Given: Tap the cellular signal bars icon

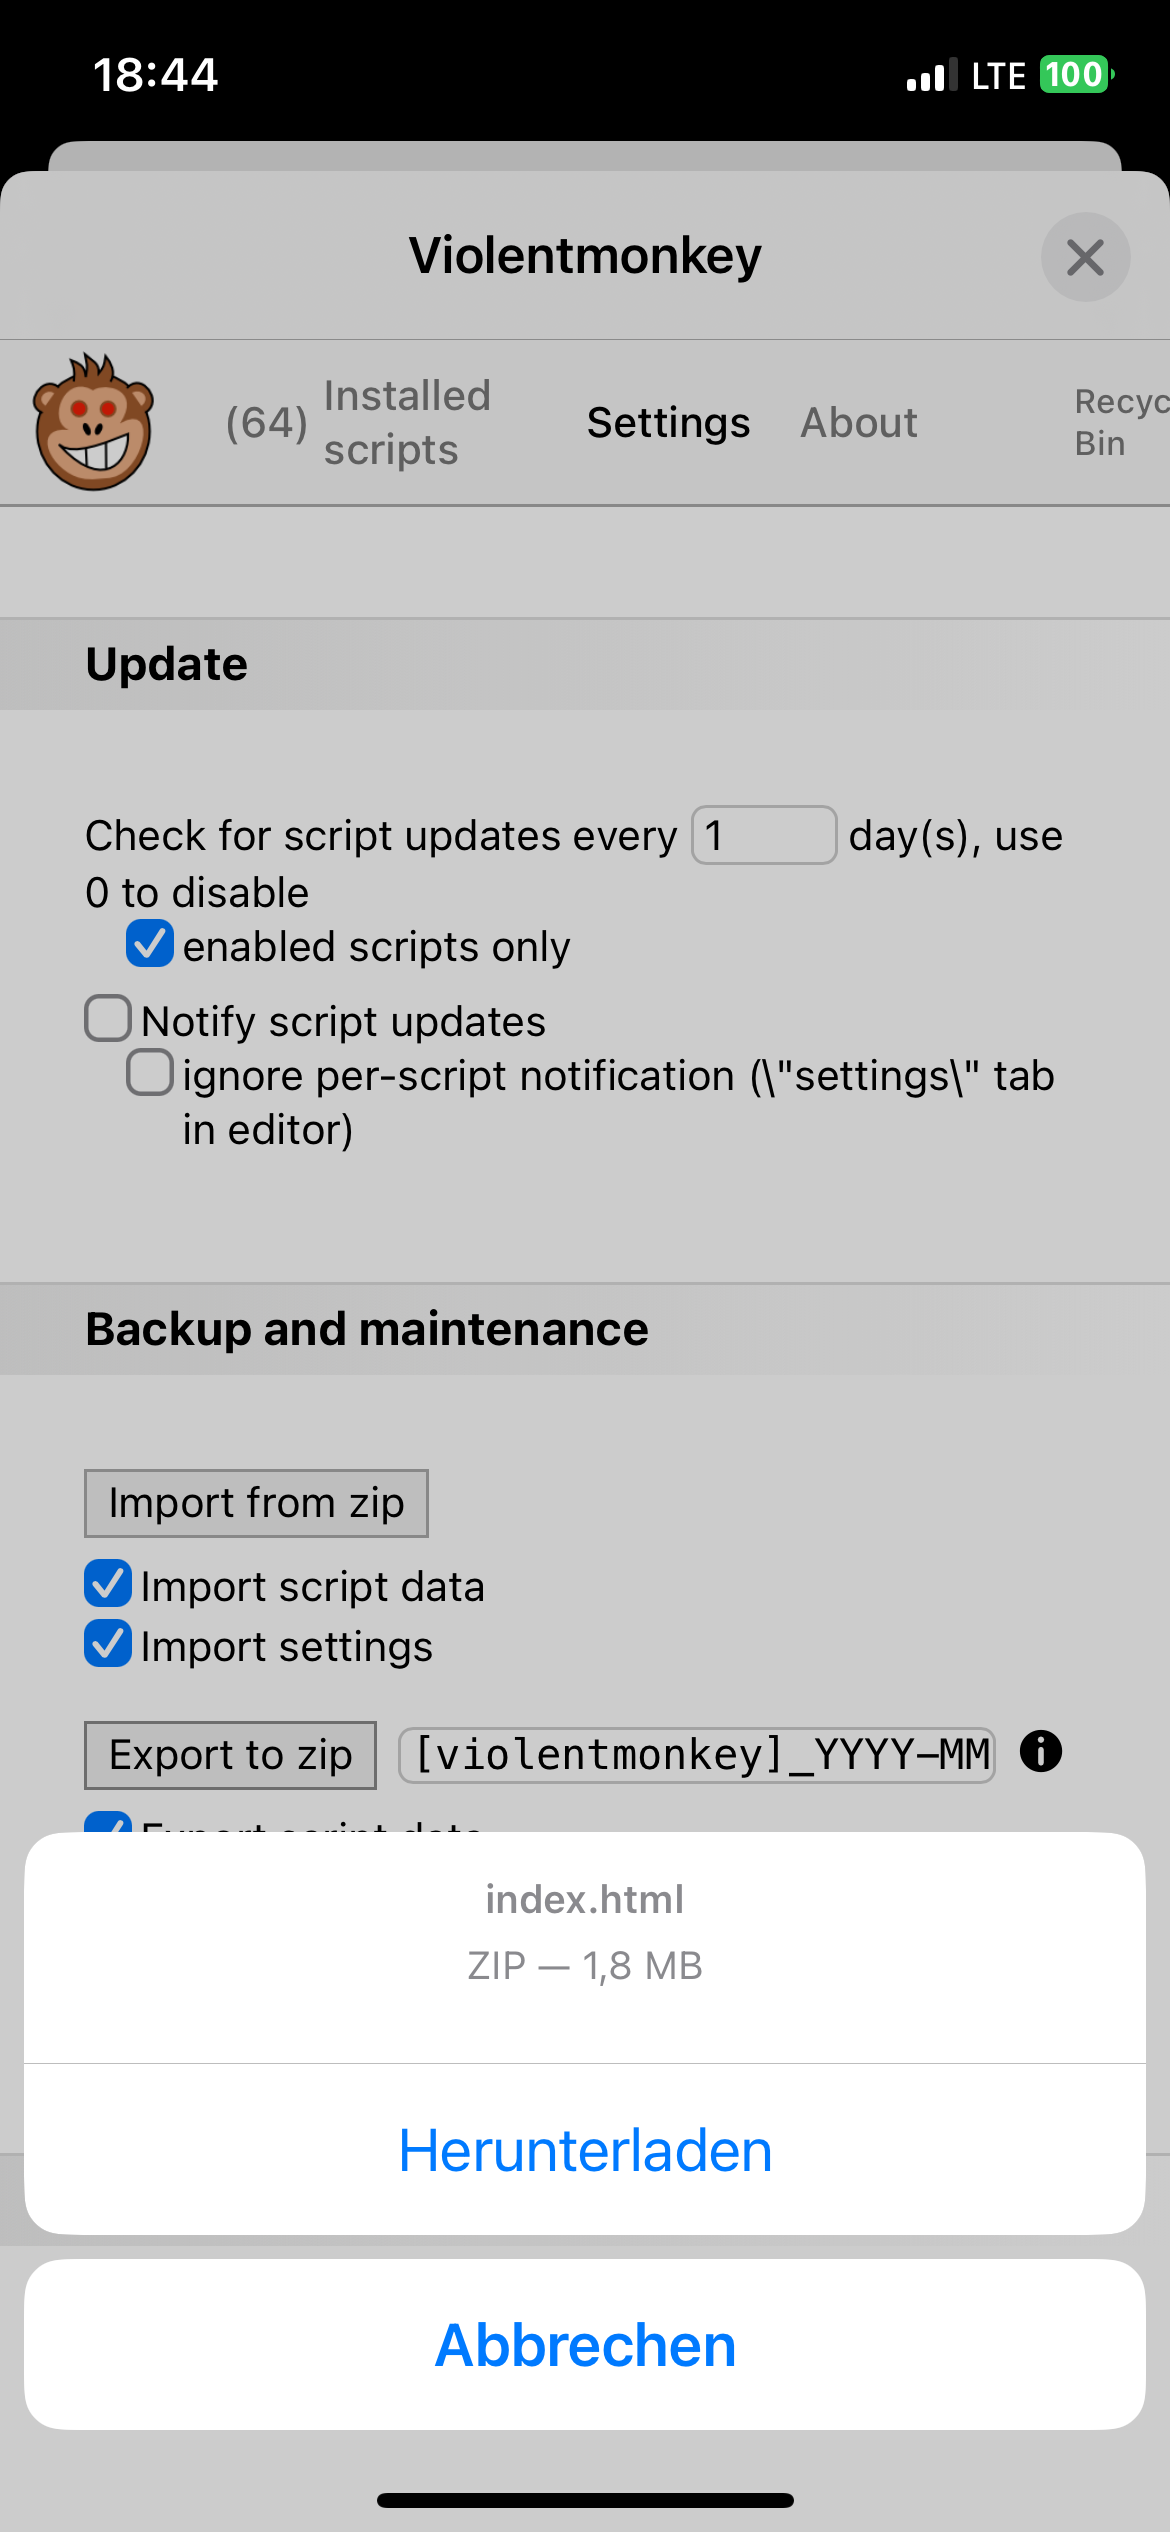Looking at the screenshot, I should 931,76.
